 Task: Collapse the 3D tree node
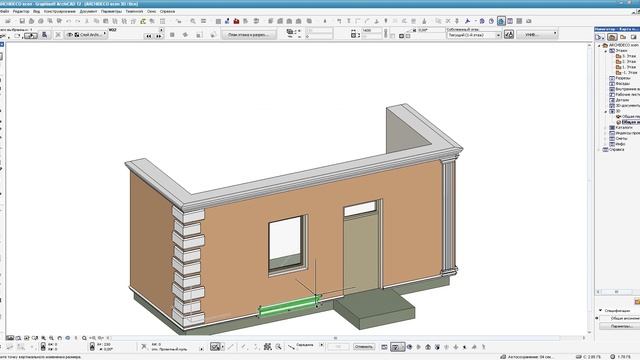point(606,111)
